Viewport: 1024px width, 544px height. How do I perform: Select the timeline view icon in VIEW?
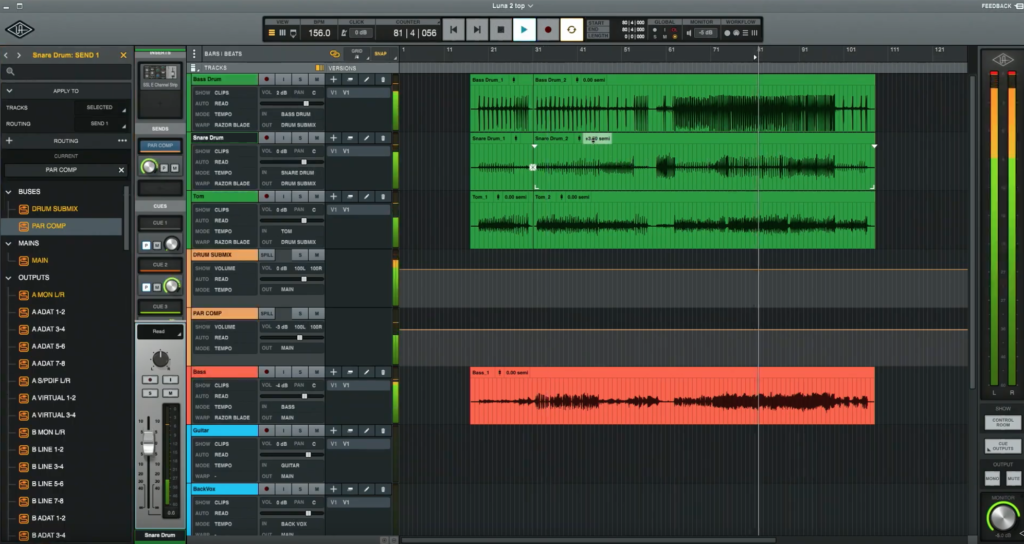pos(272,33)
